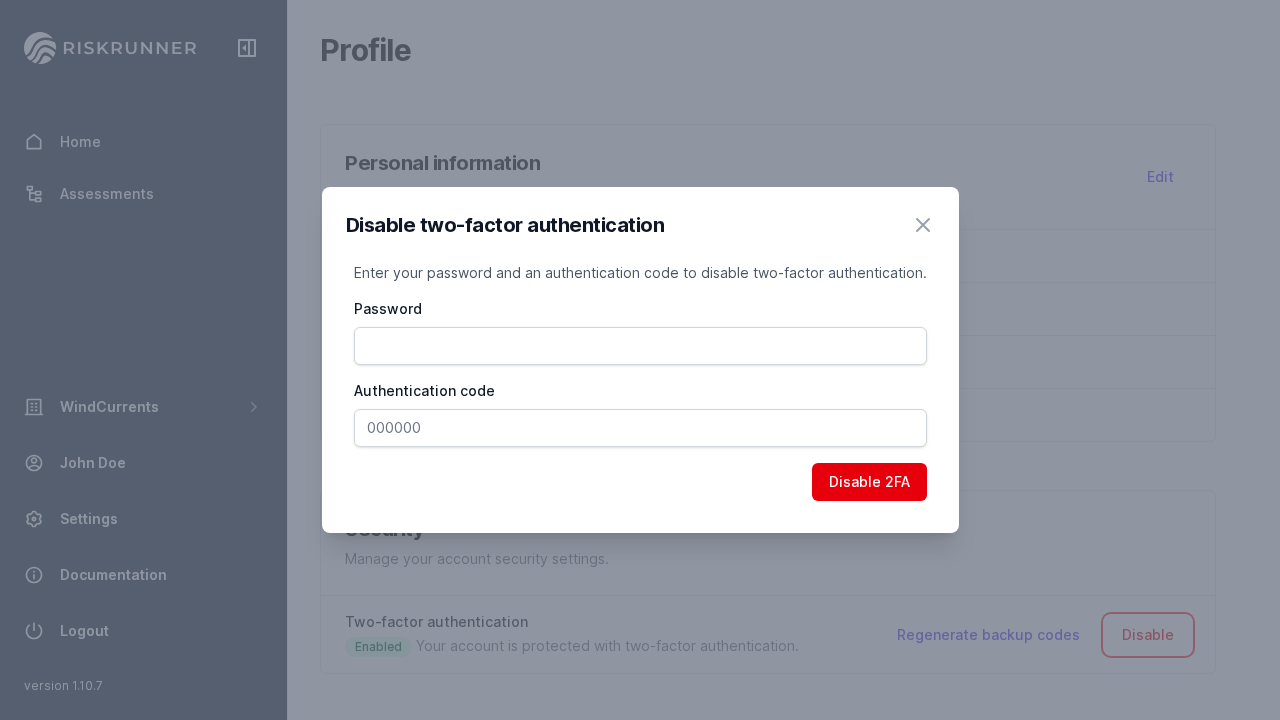Collapse the sidebar panel icon
Image resolution: width=1280 pixels, height=720 pixels.
tap(247, 48)
